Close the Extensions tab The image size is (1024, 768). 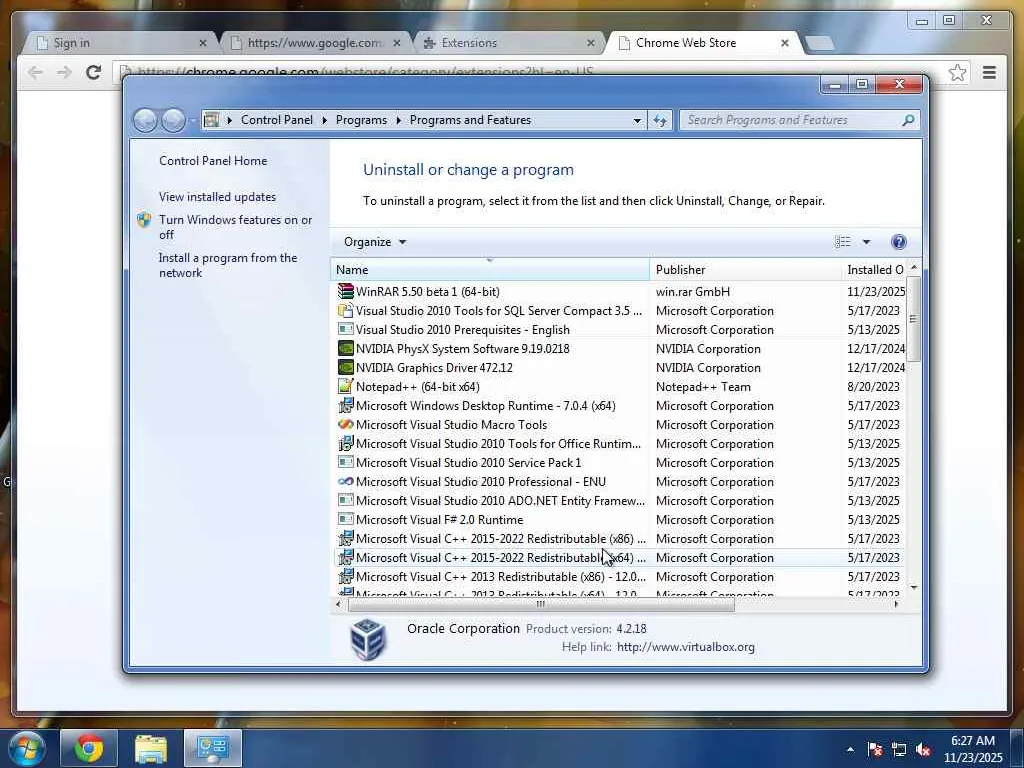coord(590,43)
